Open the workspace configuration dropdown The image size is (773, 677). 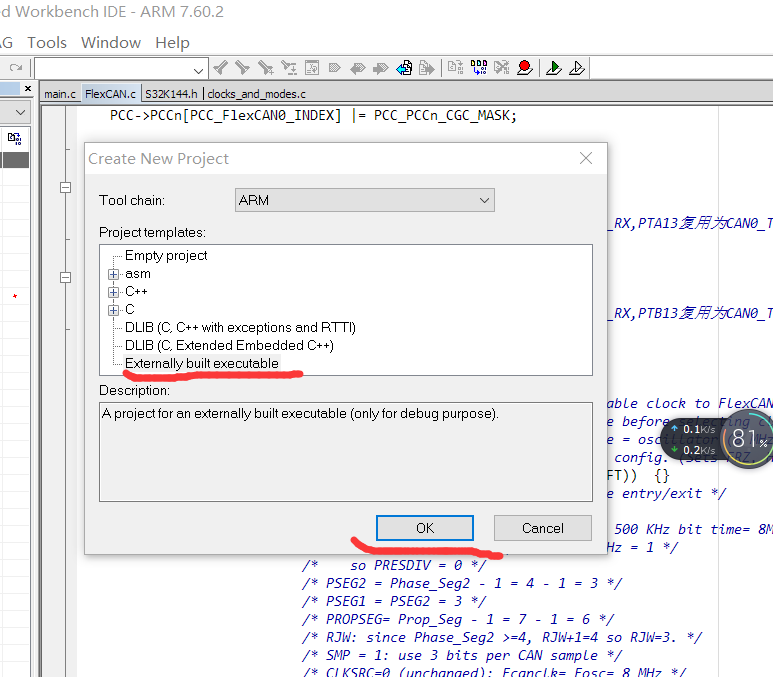coord(20,112)
